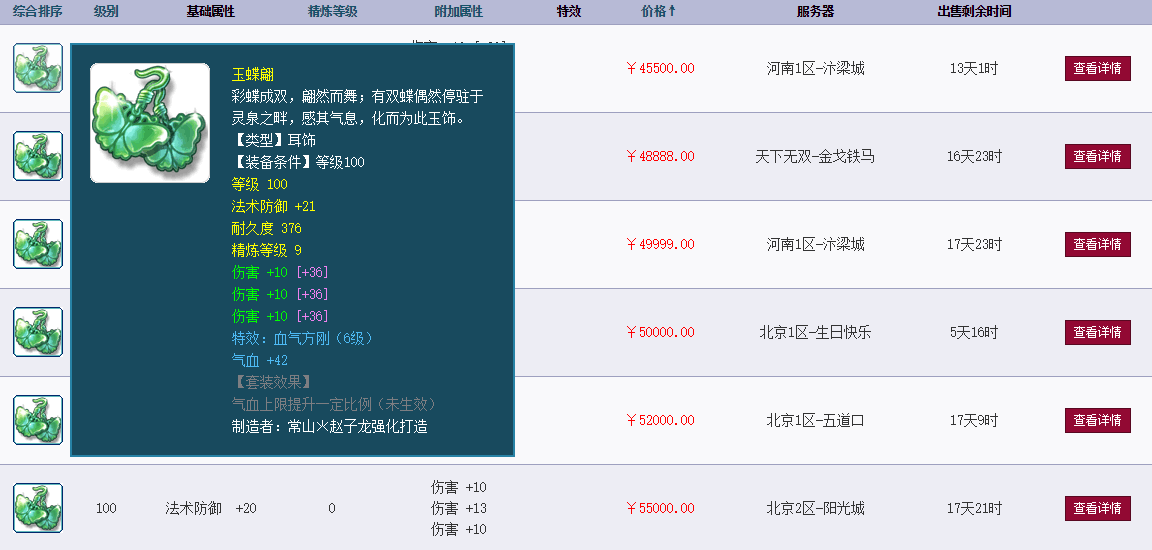This screenshot has width=1152, height=550.
Task: Click the jade earring icon in the ￥45500.00 row
Action: coord(37,68)
